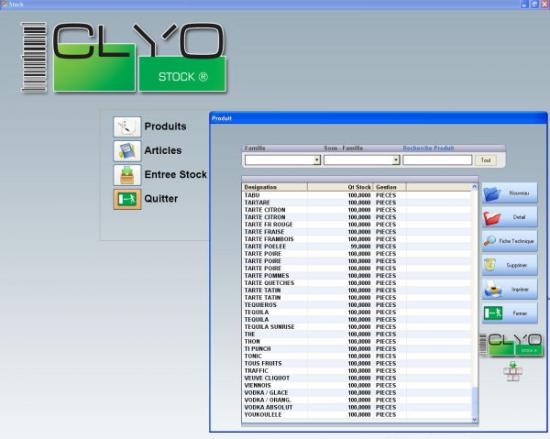The width and height of the screenshot is (550, 439).
Task: Open Fiche Technique magnifier button
Action: (x=509, y=241)
